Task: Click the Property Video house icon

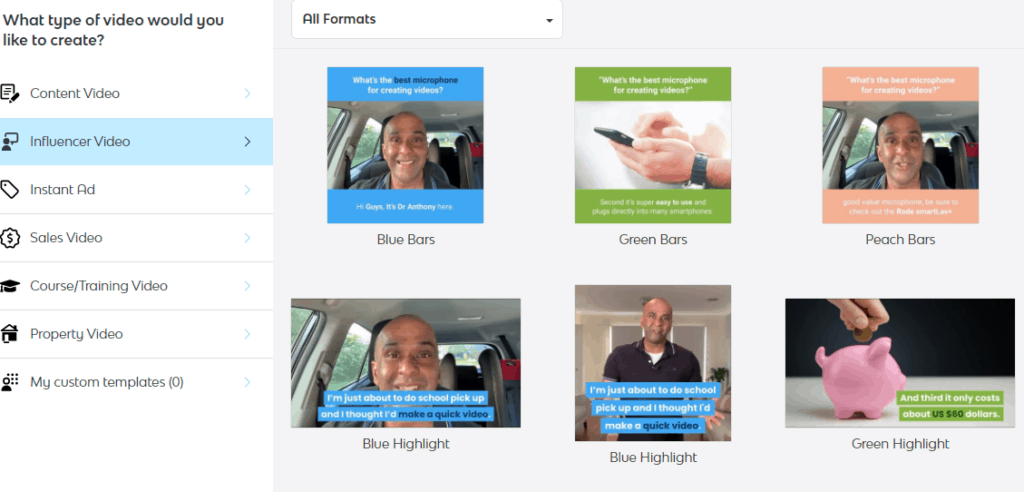Action: [x=9, y=334]
